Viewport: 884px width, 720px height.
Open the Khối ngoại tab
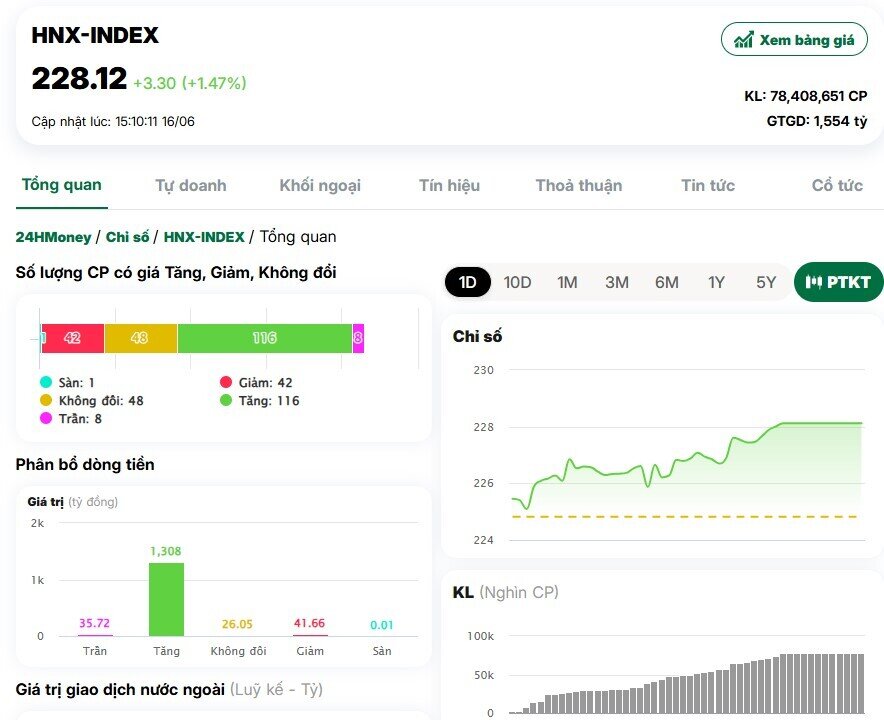tap(321, 185)
